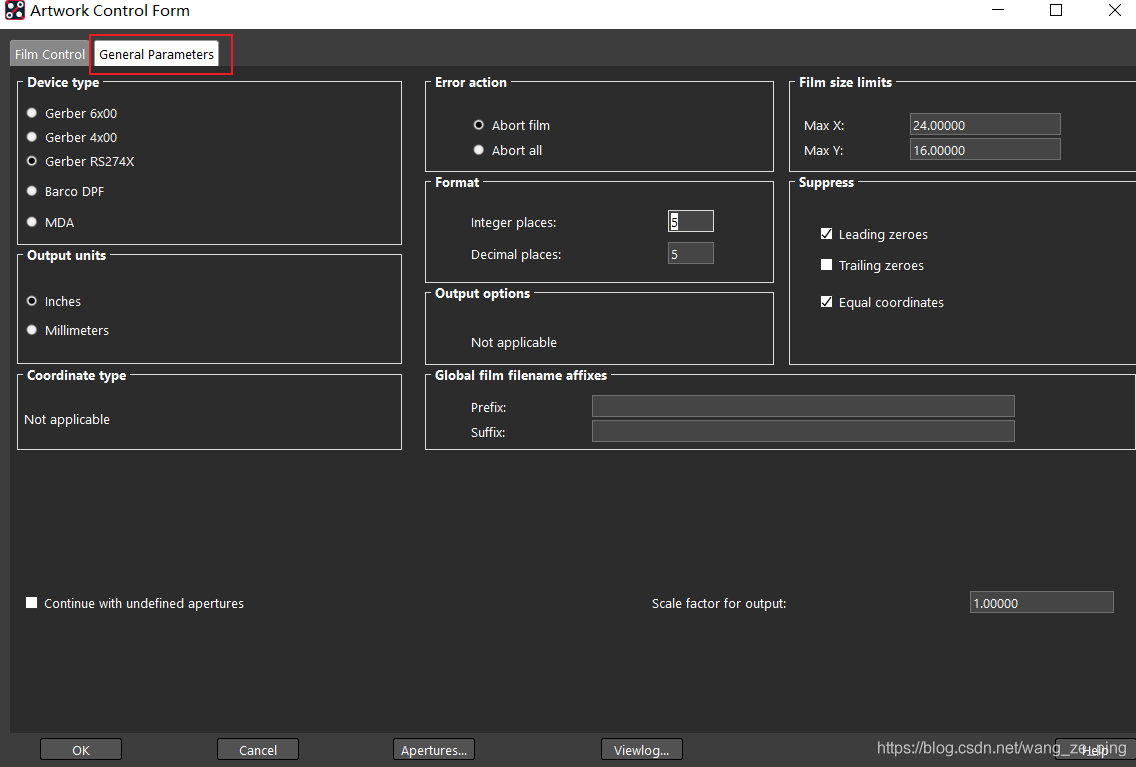Screen dimensions: 1136x767
Task: Set output units to Inches
Action: (x=32, y=301)
